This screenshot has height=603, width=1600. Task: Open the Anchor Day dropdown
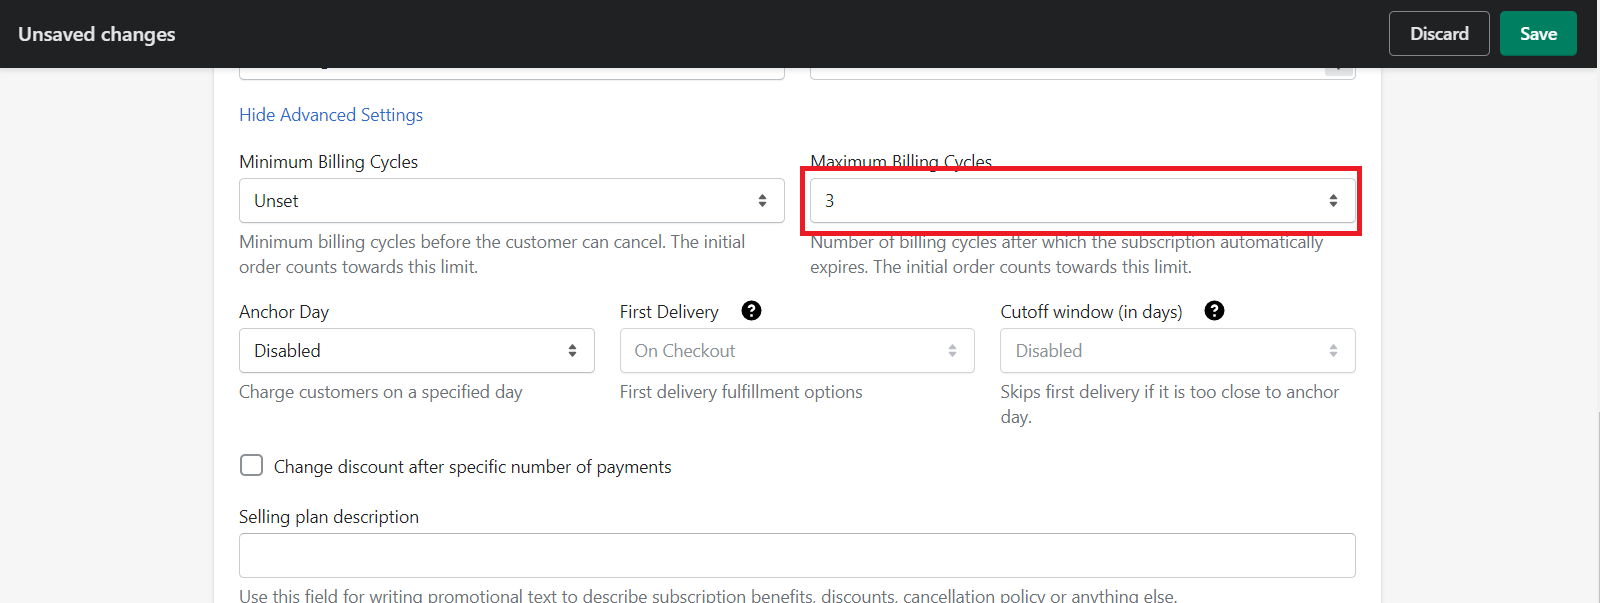pyautogui.click(x=417, y=351)
